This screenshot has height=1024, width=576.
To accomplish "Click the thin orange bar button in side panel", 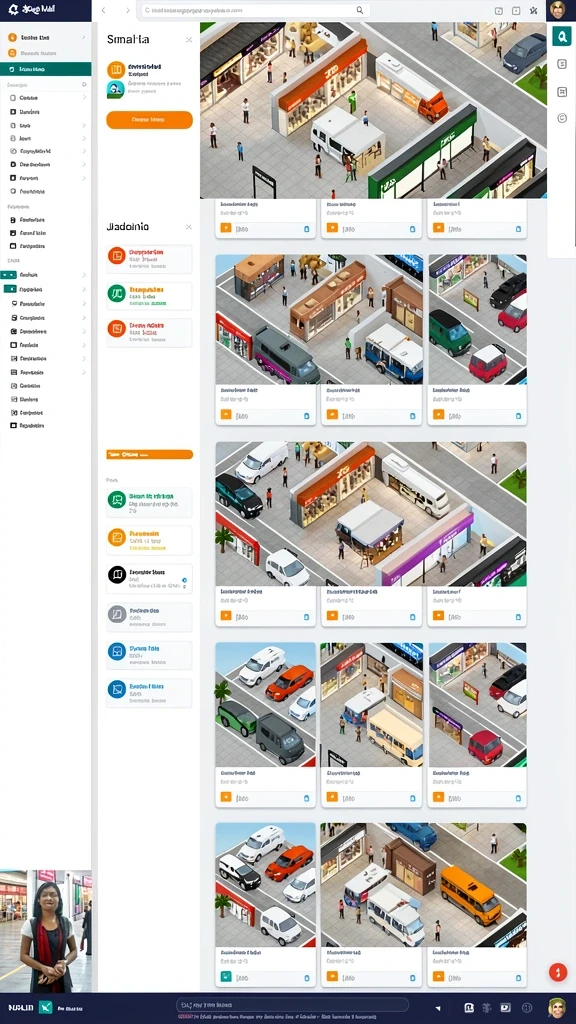I will click(150, 454).
